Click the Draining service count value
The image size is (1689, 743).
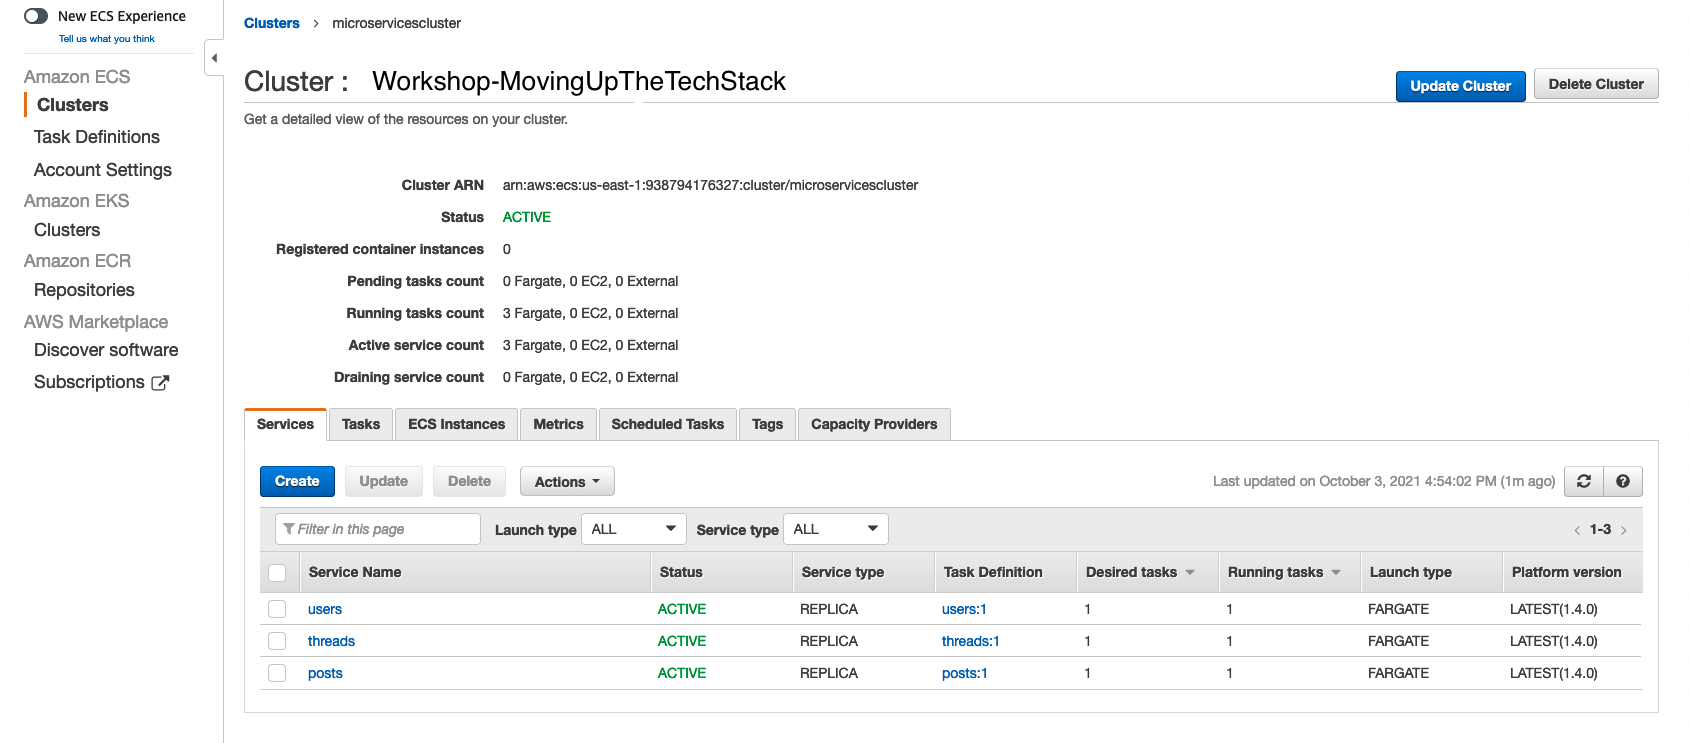[x=590, y=377]
